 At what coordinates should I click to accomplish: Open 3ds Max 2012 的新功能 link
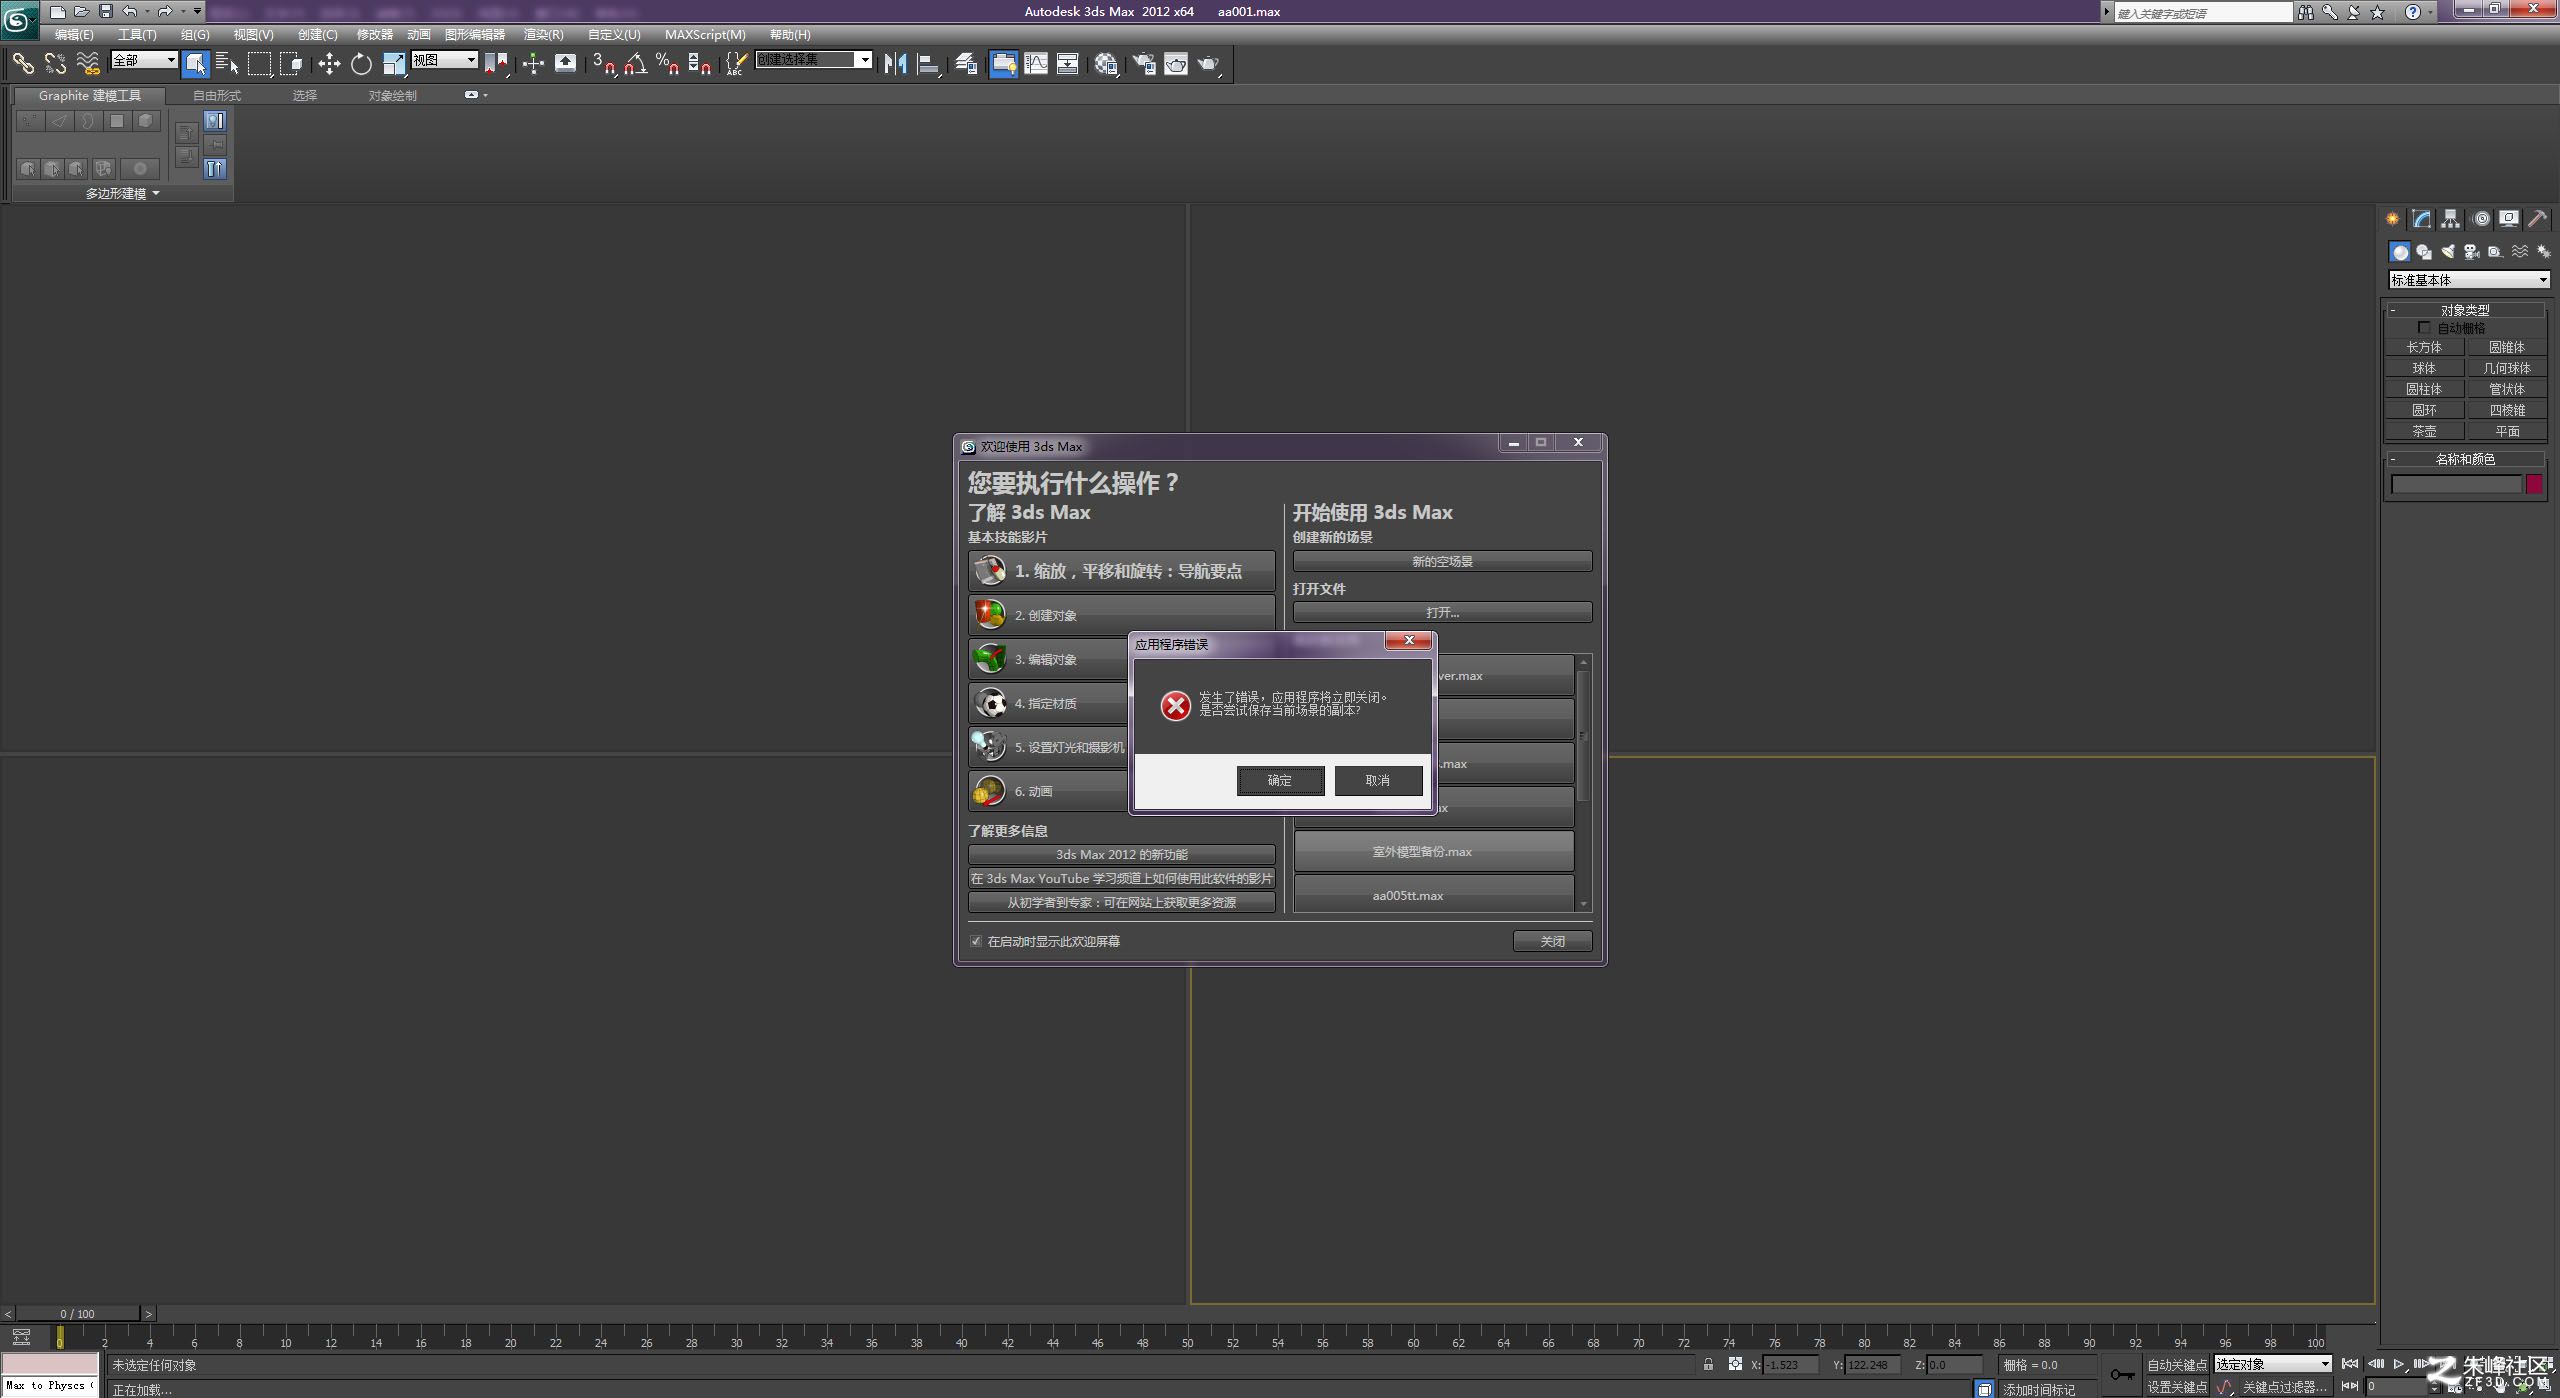tap(1121, 855)
